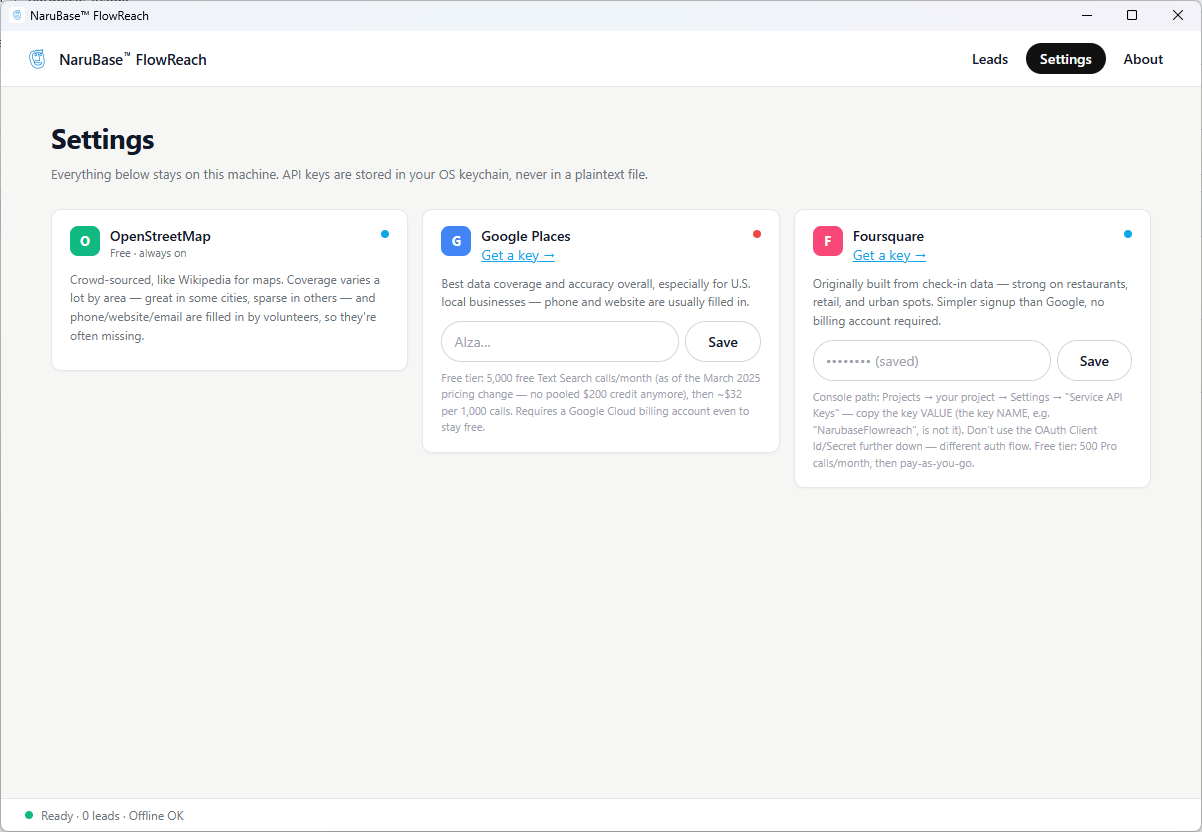Click the 'Google Places' card title
Image resolution: width=1202 pixels, height=832 pixels.
click(526, 237)
